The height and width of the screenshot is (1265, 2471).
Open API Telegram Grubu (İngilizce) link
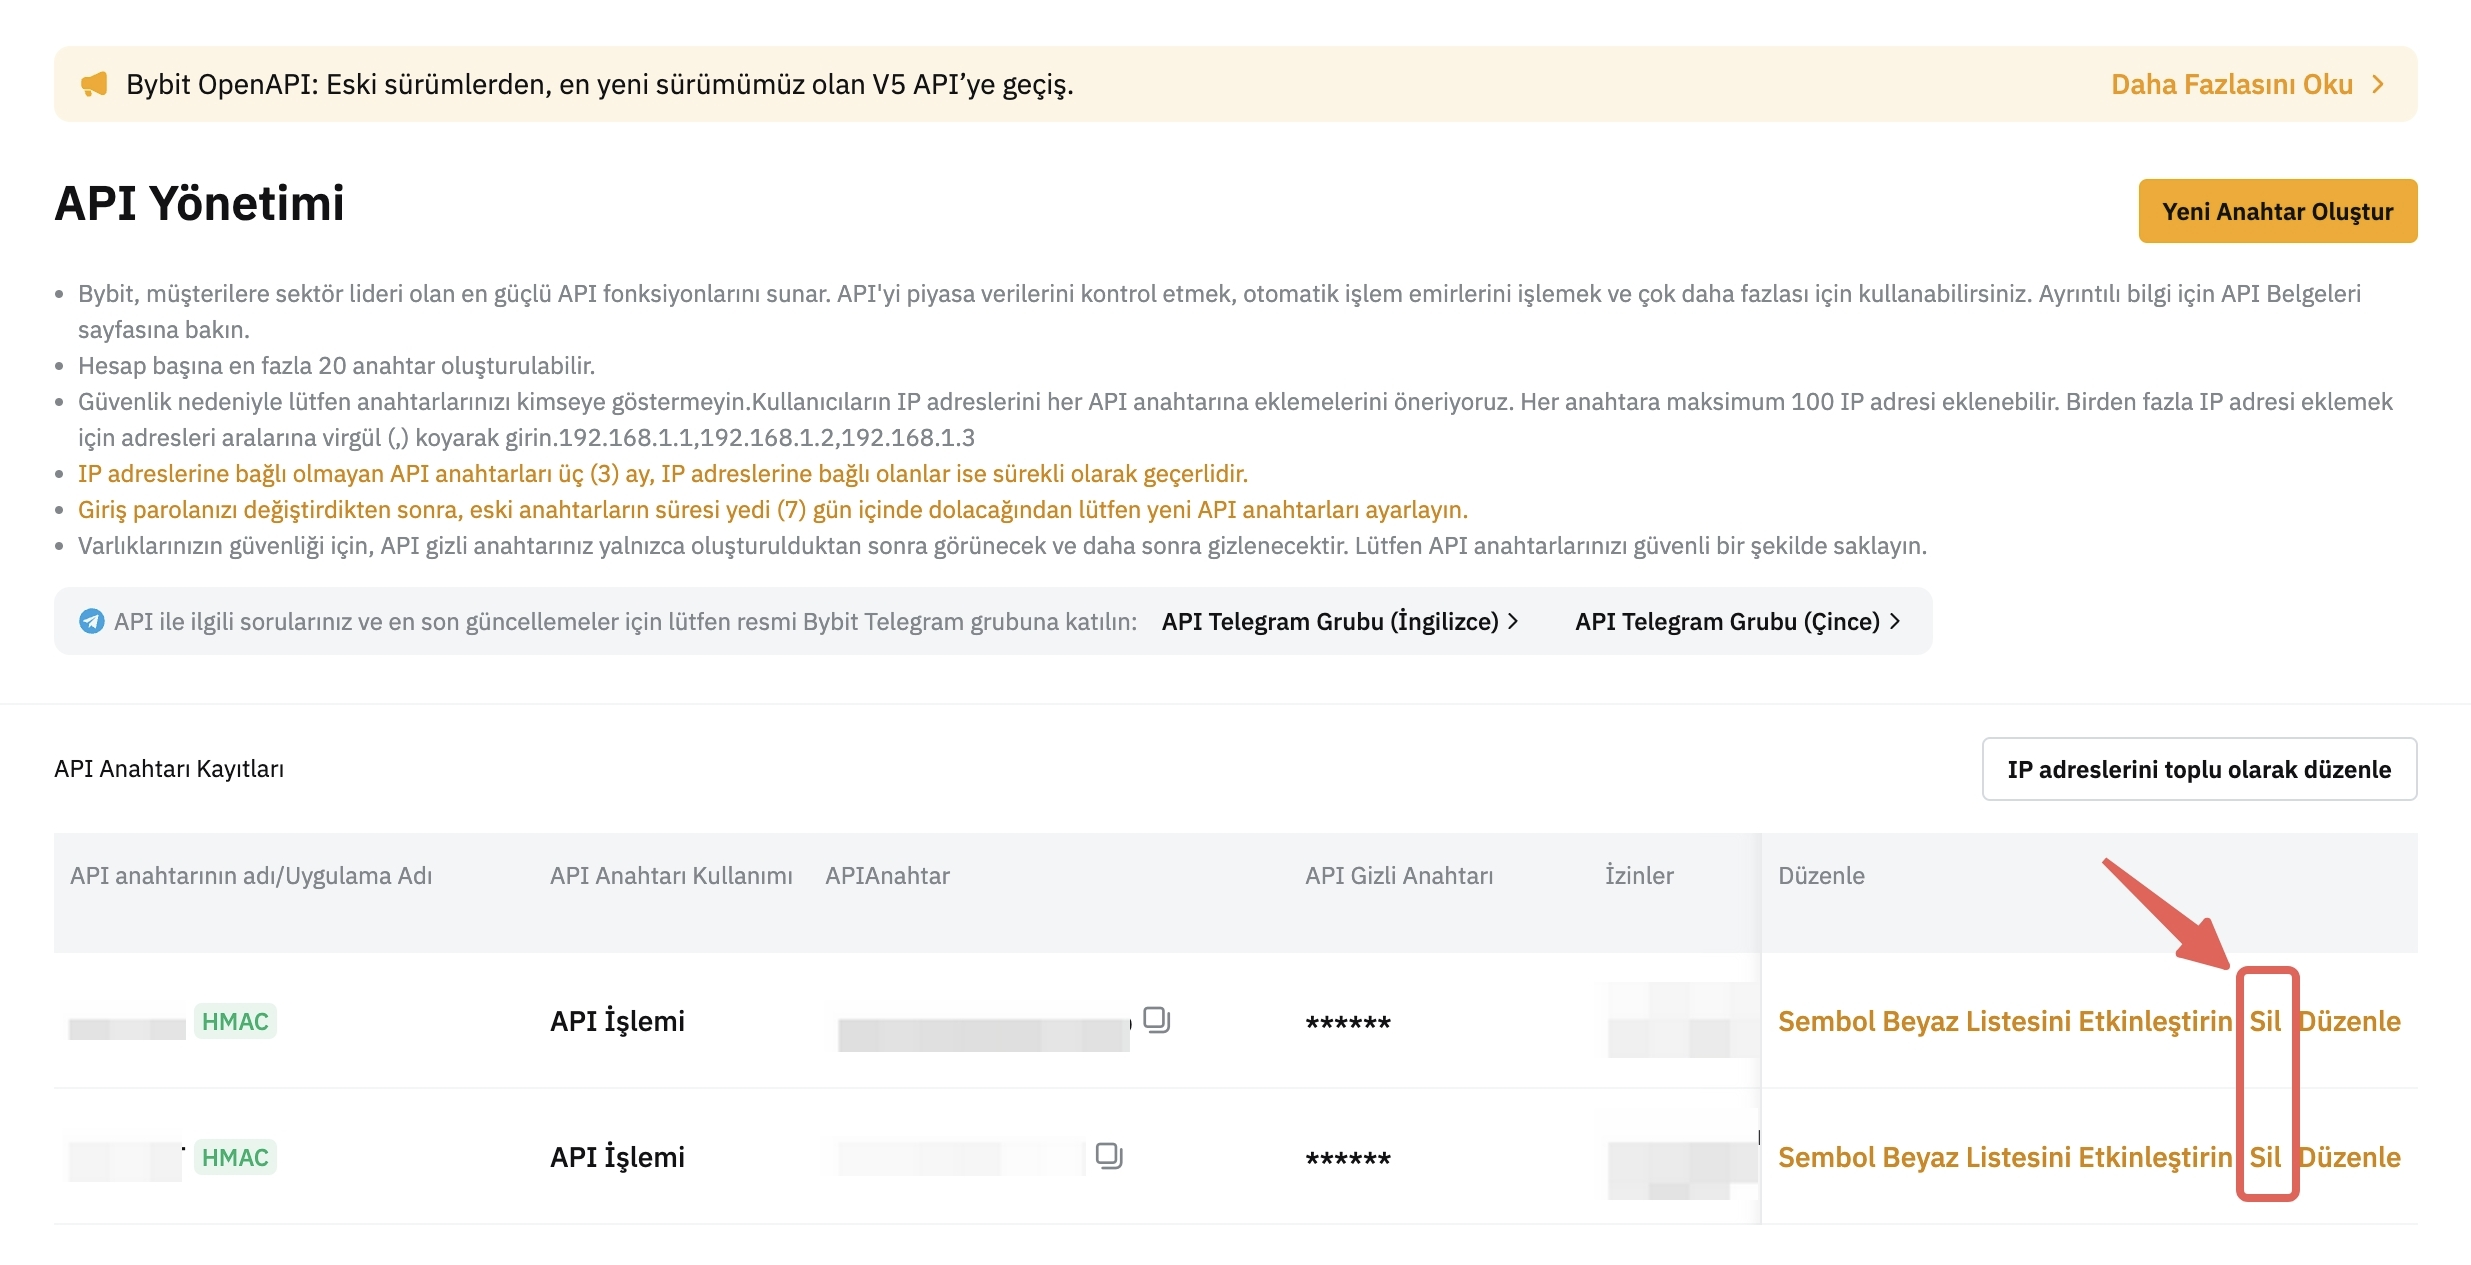1339,621
